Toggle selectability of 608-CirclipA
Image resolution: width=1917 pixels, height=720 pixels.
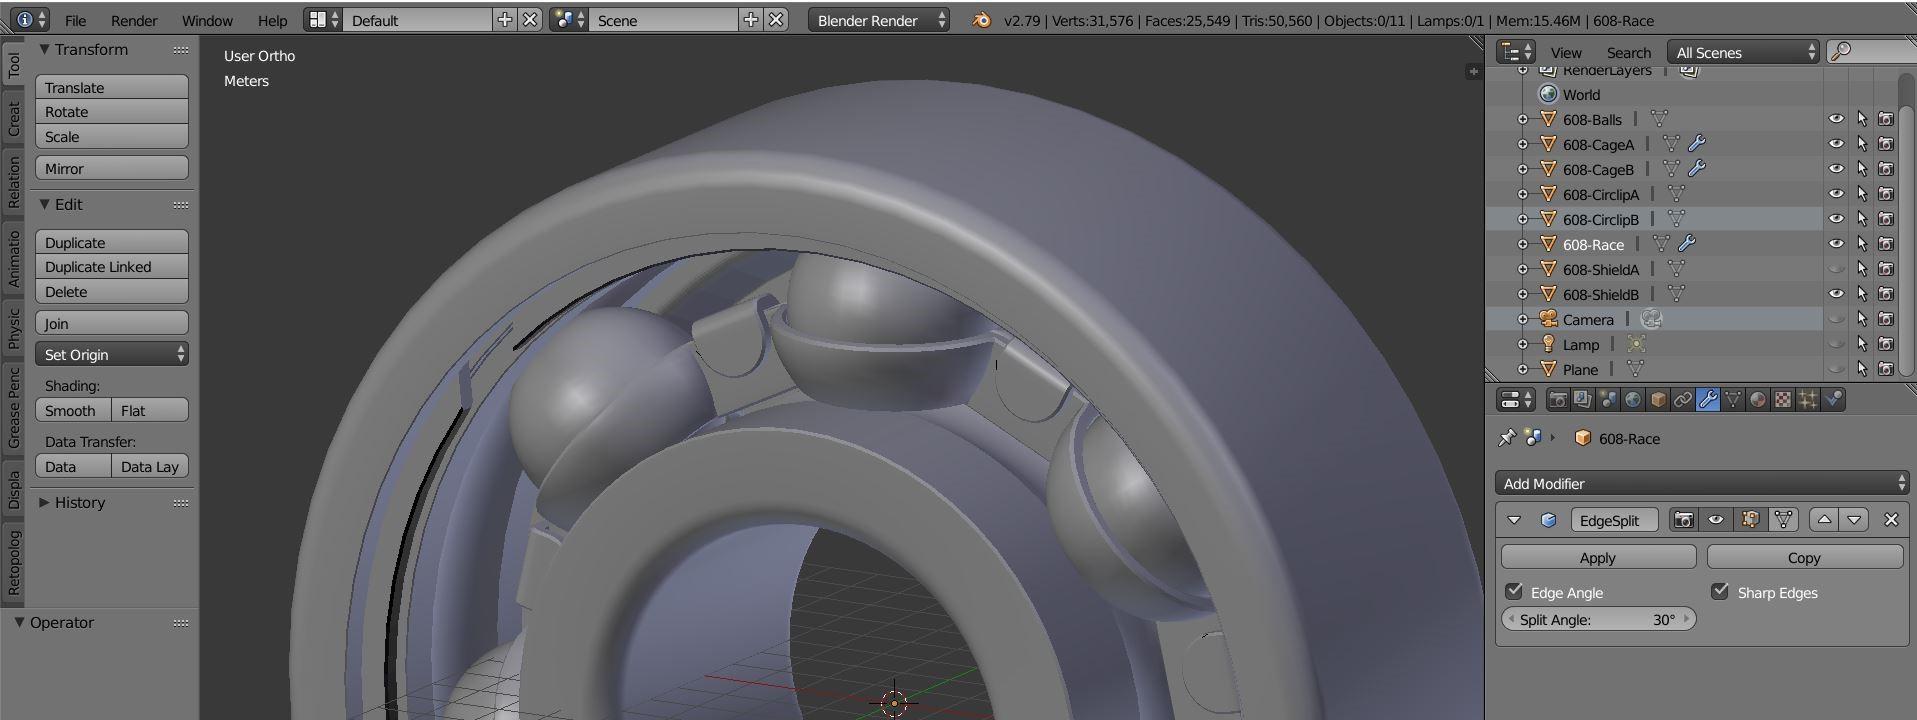1861,194
